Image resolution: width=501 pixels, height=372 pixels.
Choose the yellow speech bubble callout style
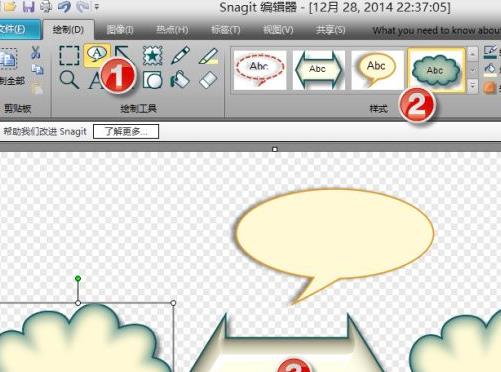[377, 70]
